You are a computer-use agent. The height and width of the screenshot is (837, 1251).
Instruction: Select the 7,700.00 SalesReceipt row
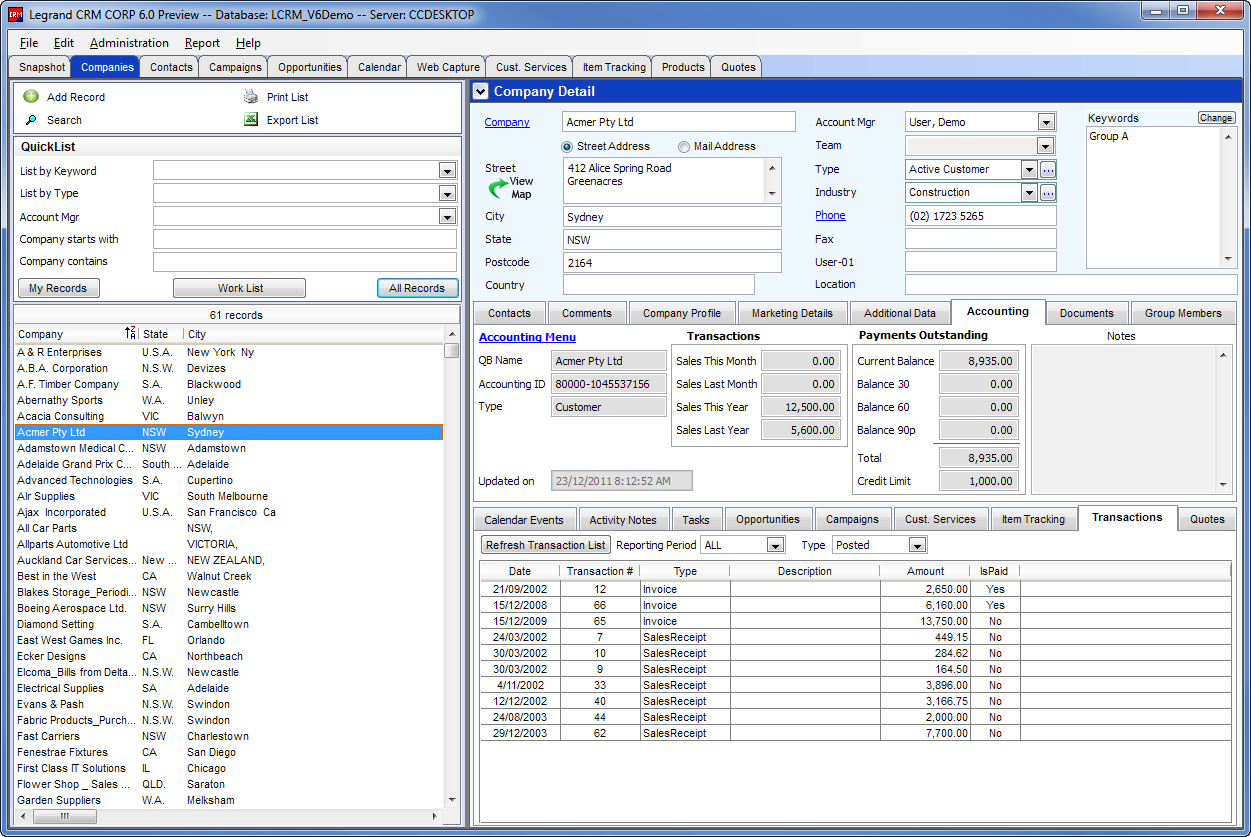tap(856, 733)
